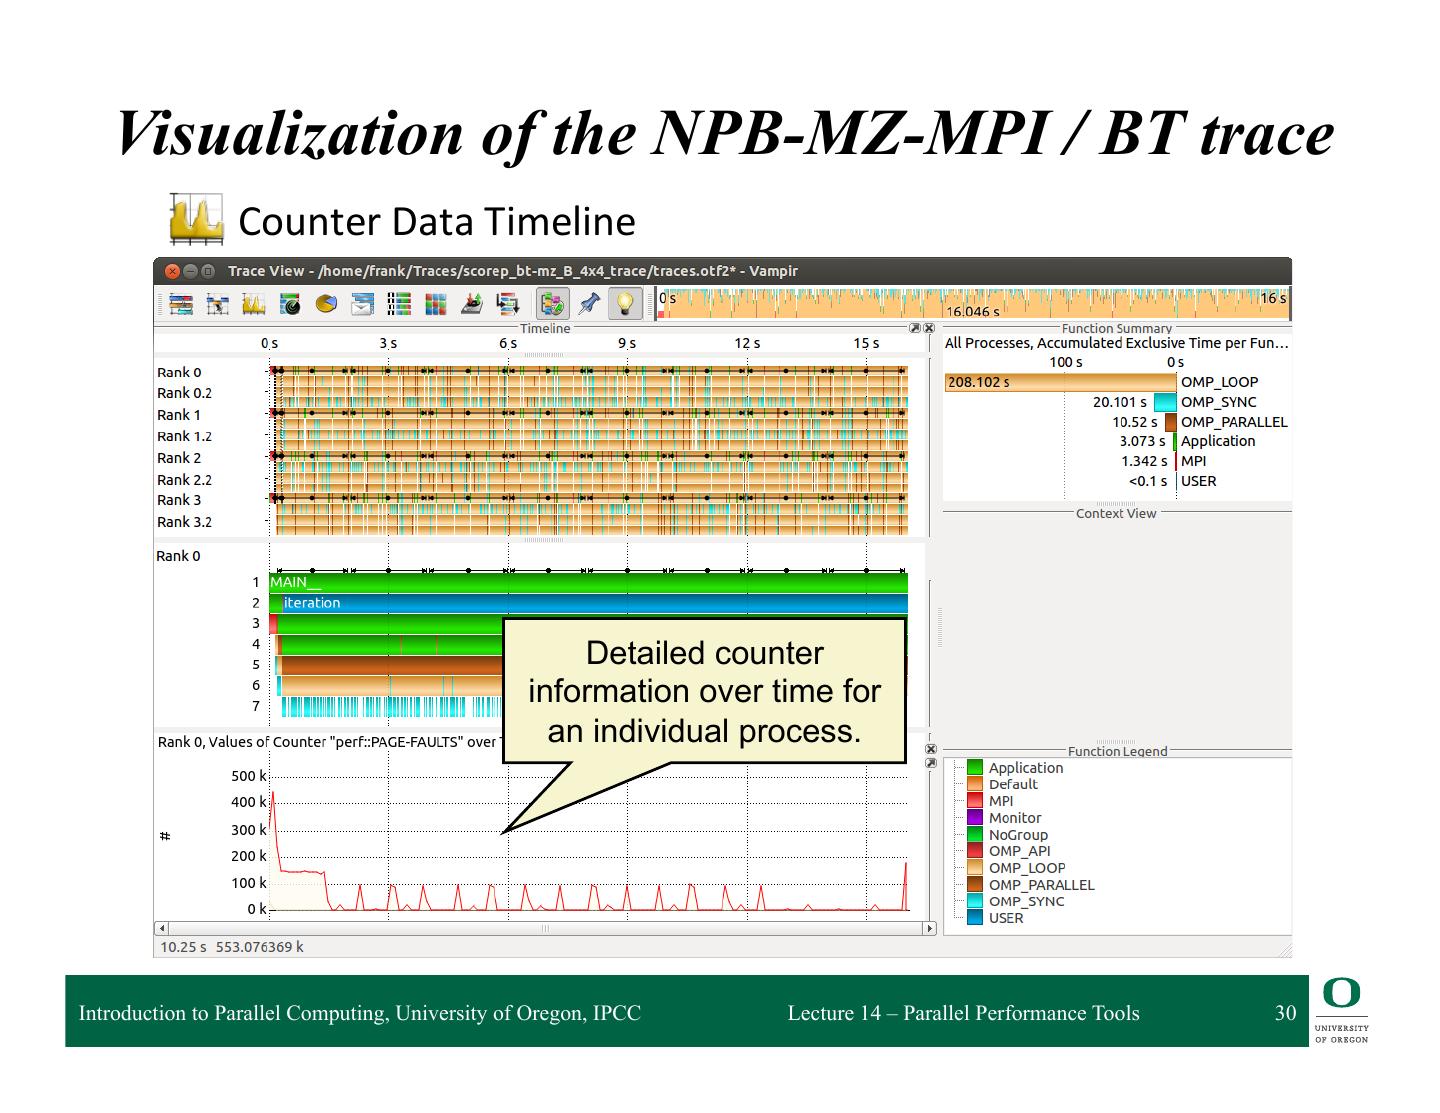
Task: Click the blue iteration function bar
Action: (594, 603)
